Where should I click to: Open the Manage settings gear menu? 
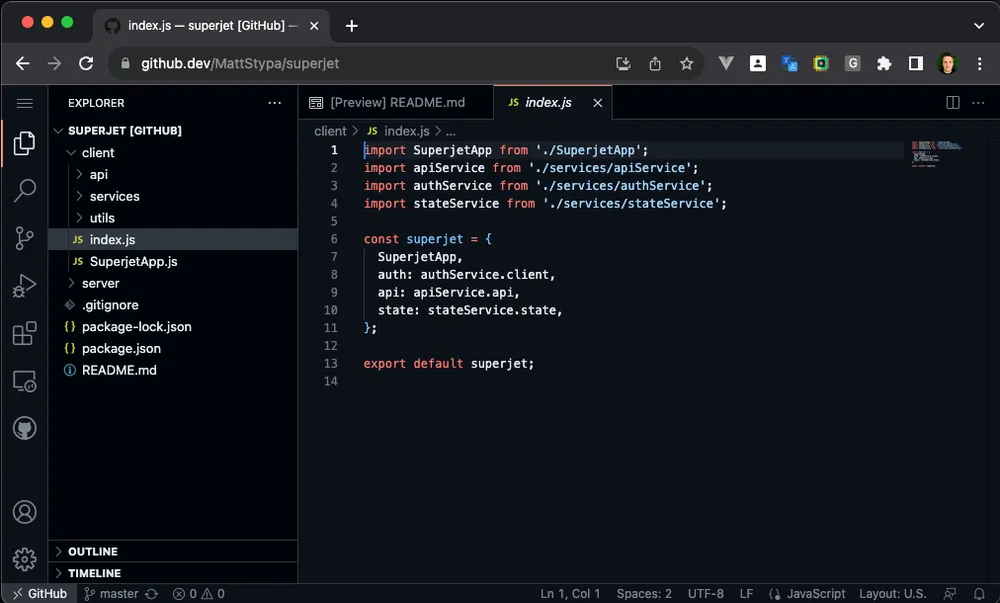point(24,559)
